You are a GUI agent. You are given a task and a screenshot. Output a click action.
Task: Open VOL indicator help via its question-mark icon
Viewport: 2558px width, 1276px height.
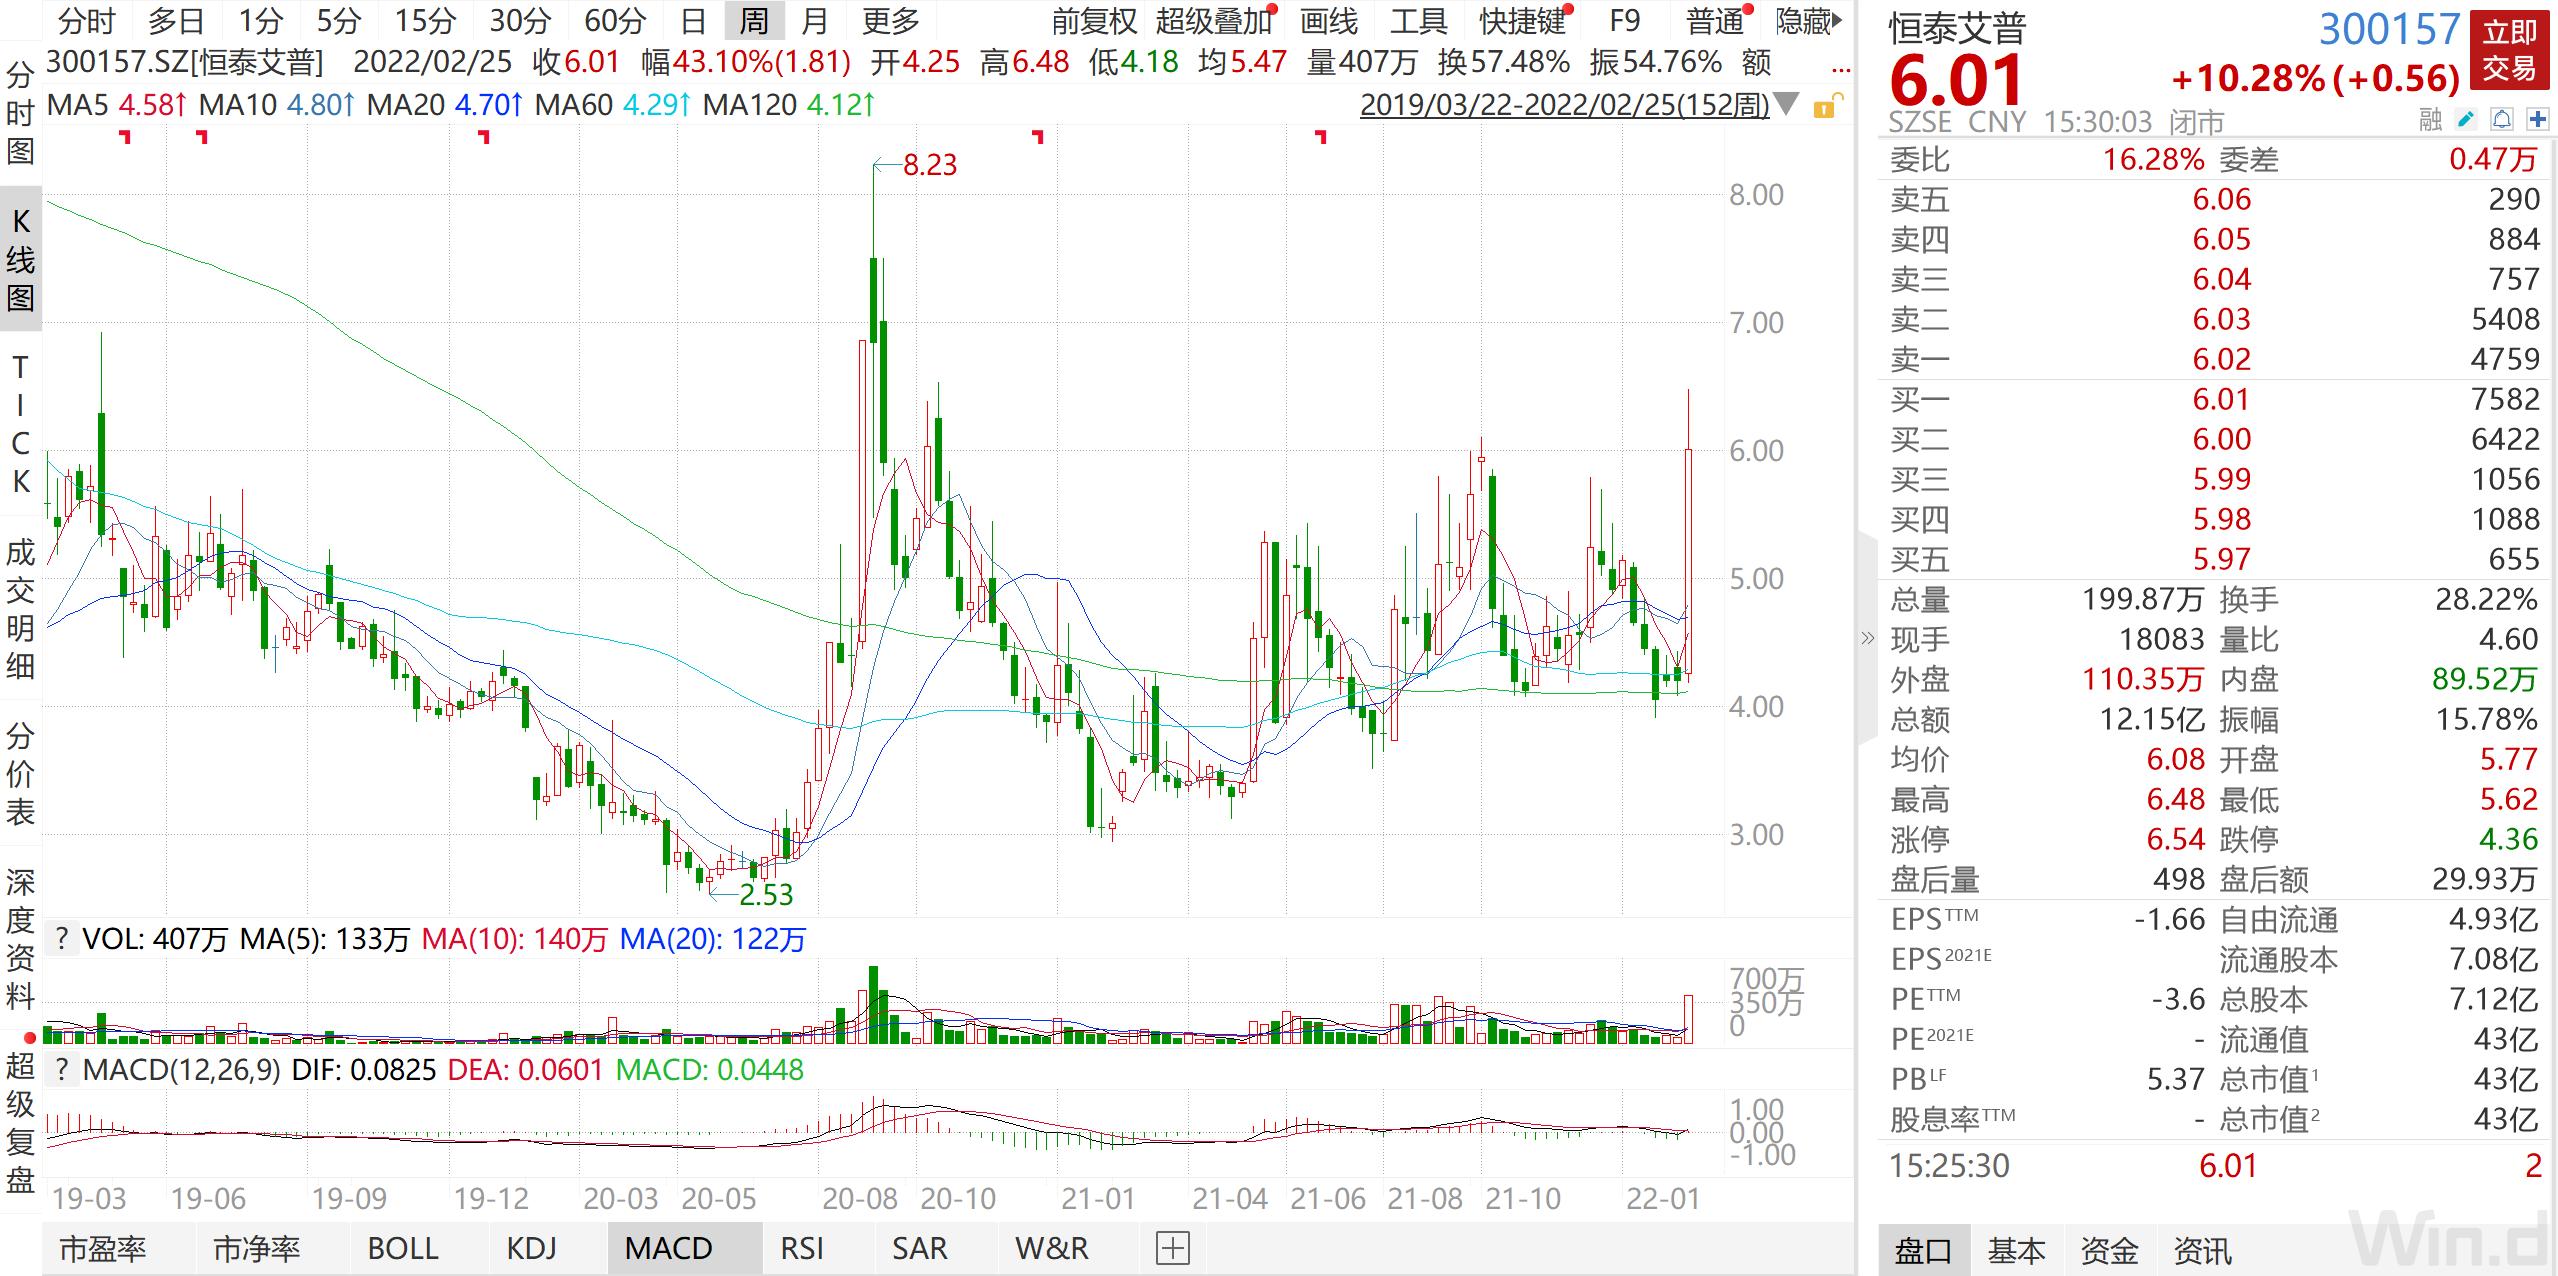pyautogui.click(x=62, y=938)
